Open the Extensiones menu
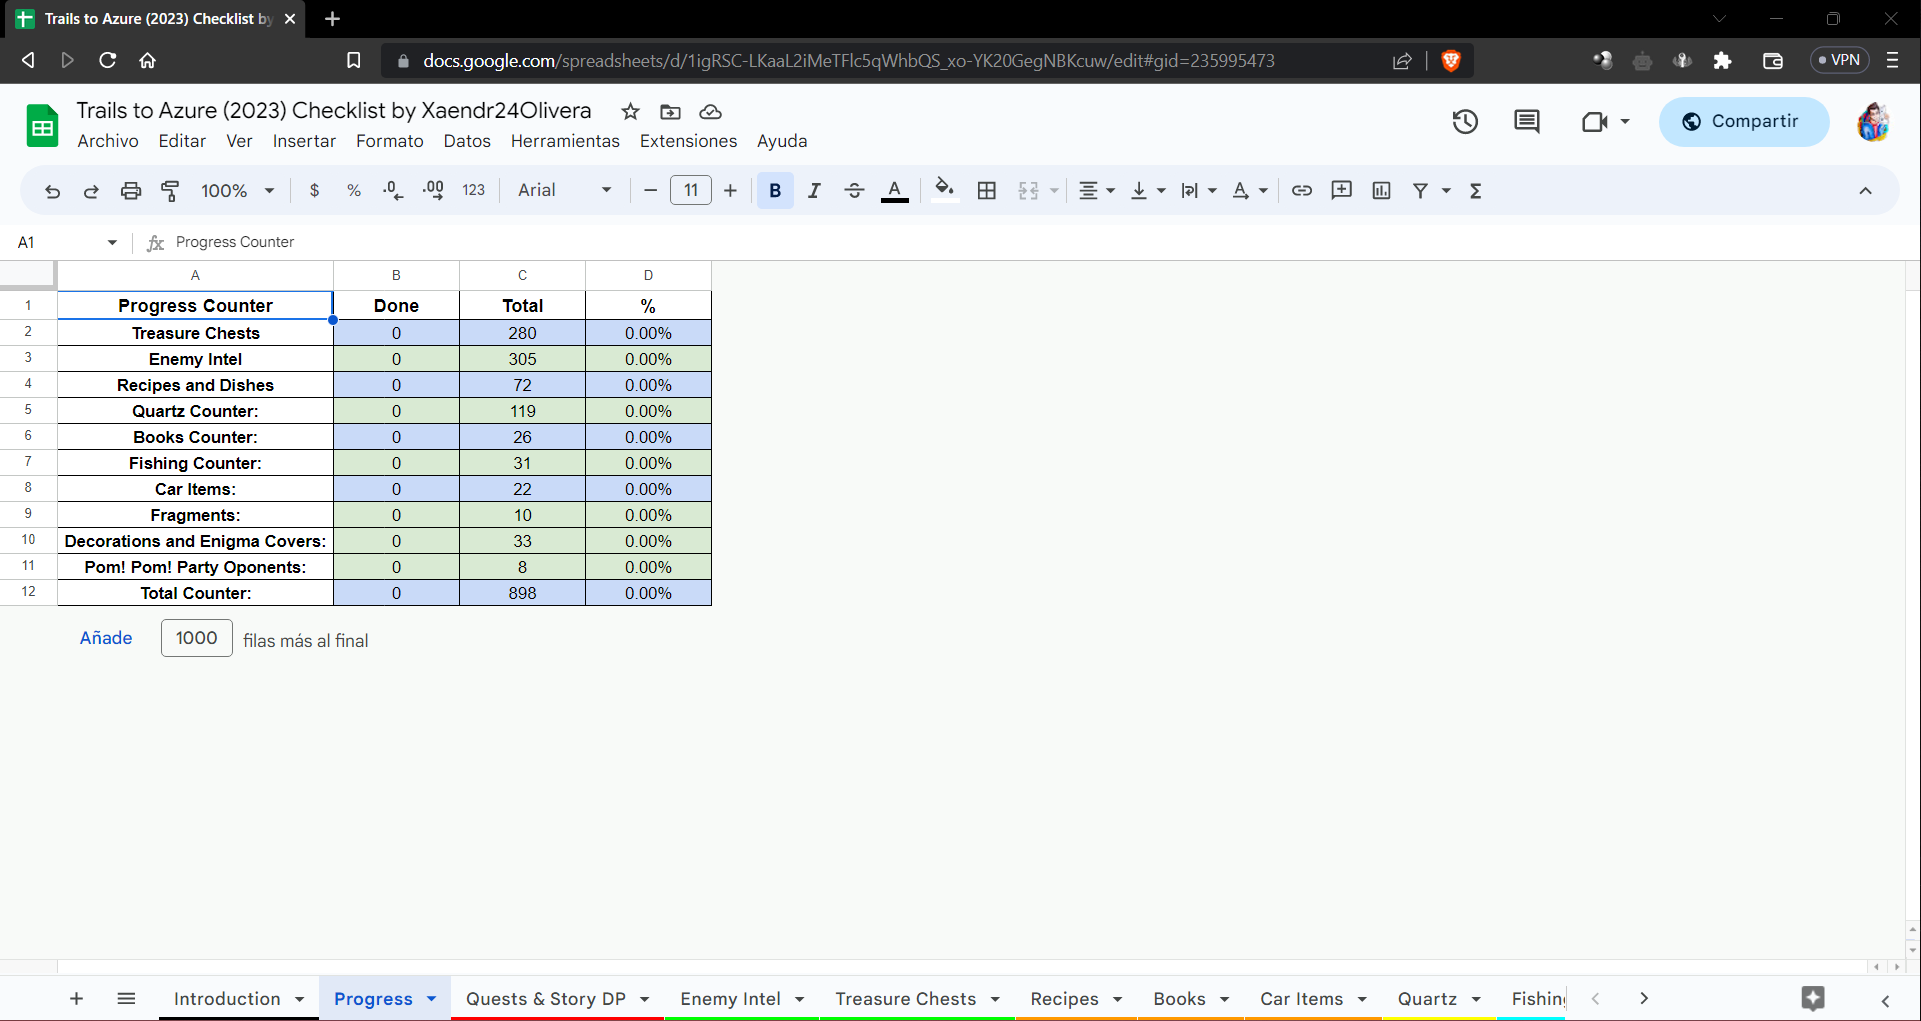Image resolution: width=1921 pixels, height=1021 pixels. pos(688,142)
